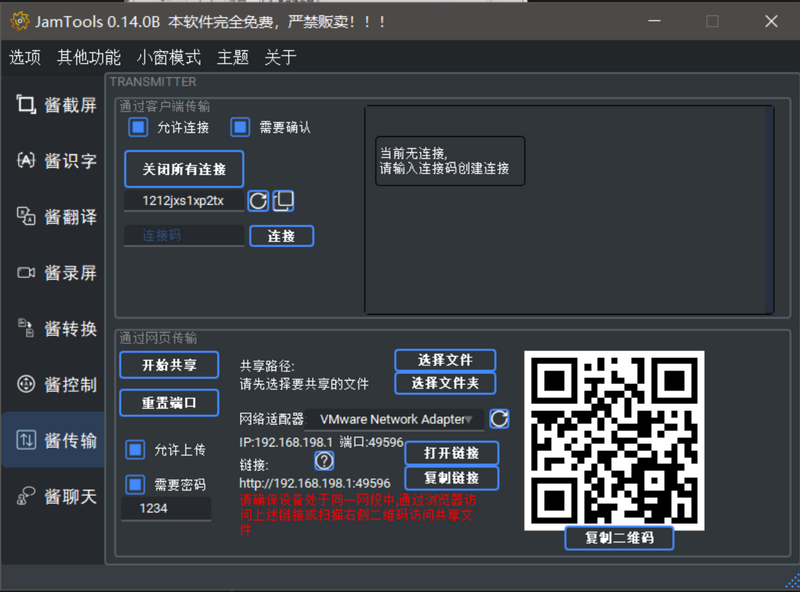Open the 酱翻译 translate sidebar item
This screenshot has height=592, width=800.
(56, 217)
